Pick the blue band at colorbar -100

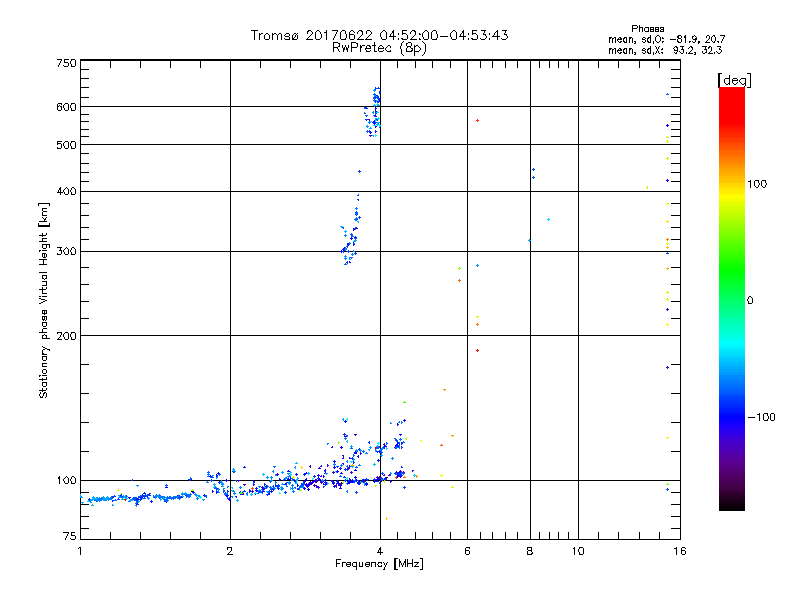pyautogui.click(x=731, y=416)
